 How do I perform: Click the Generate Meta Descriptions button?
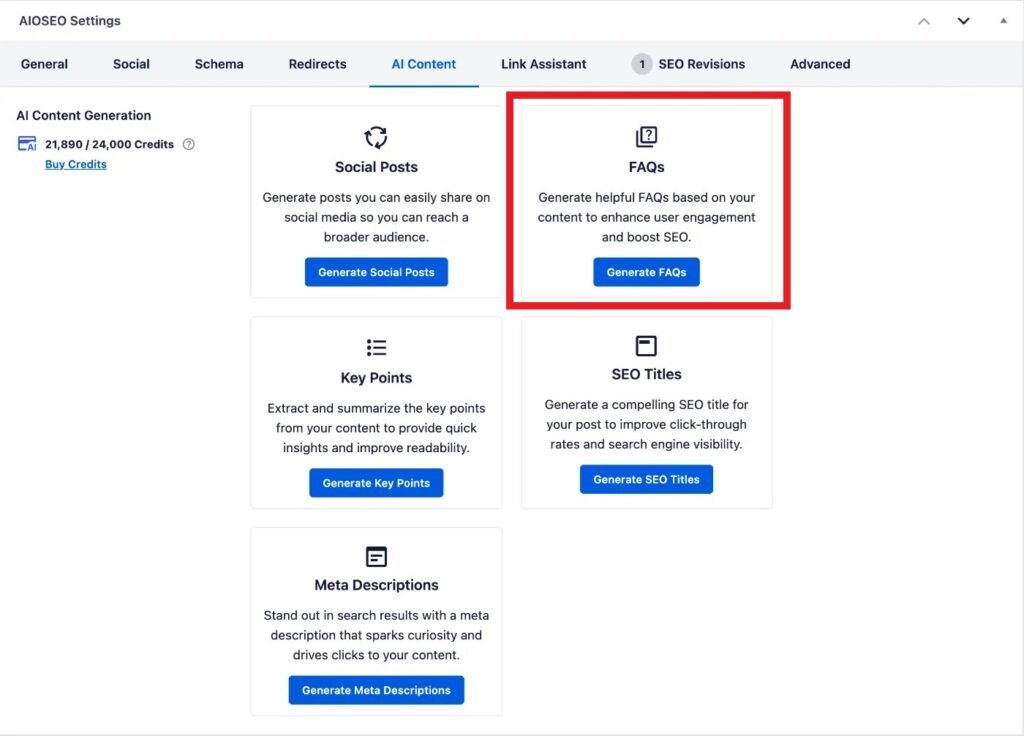click(376, 690)
